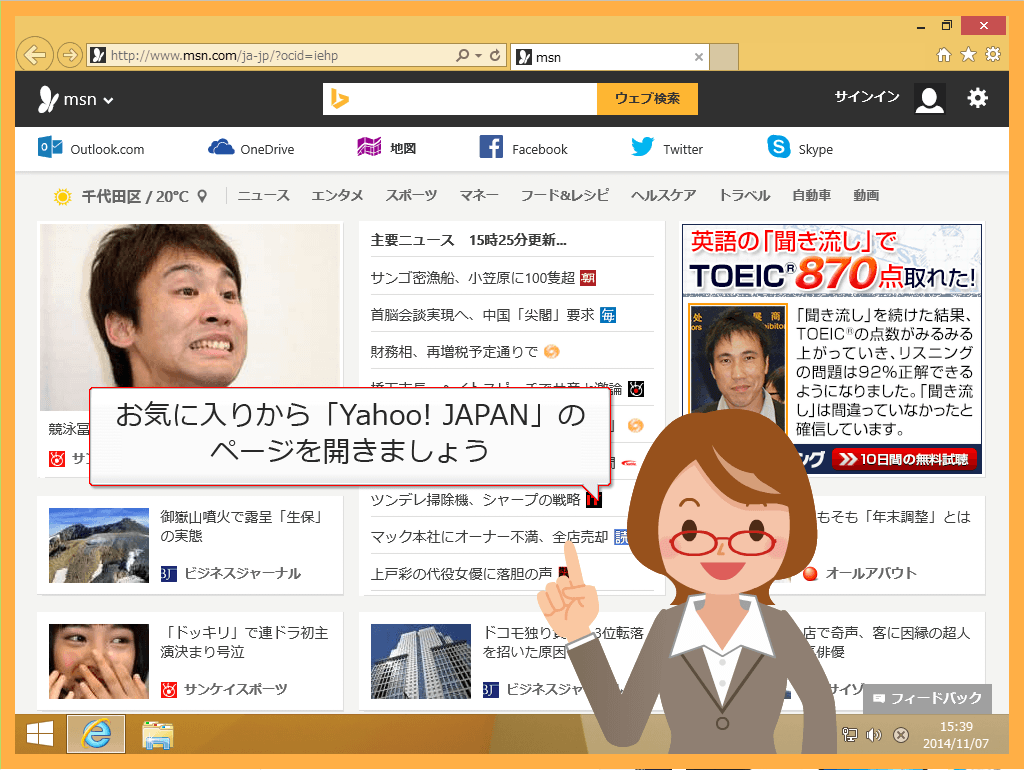Select the msn browser tab

(590, 57)
